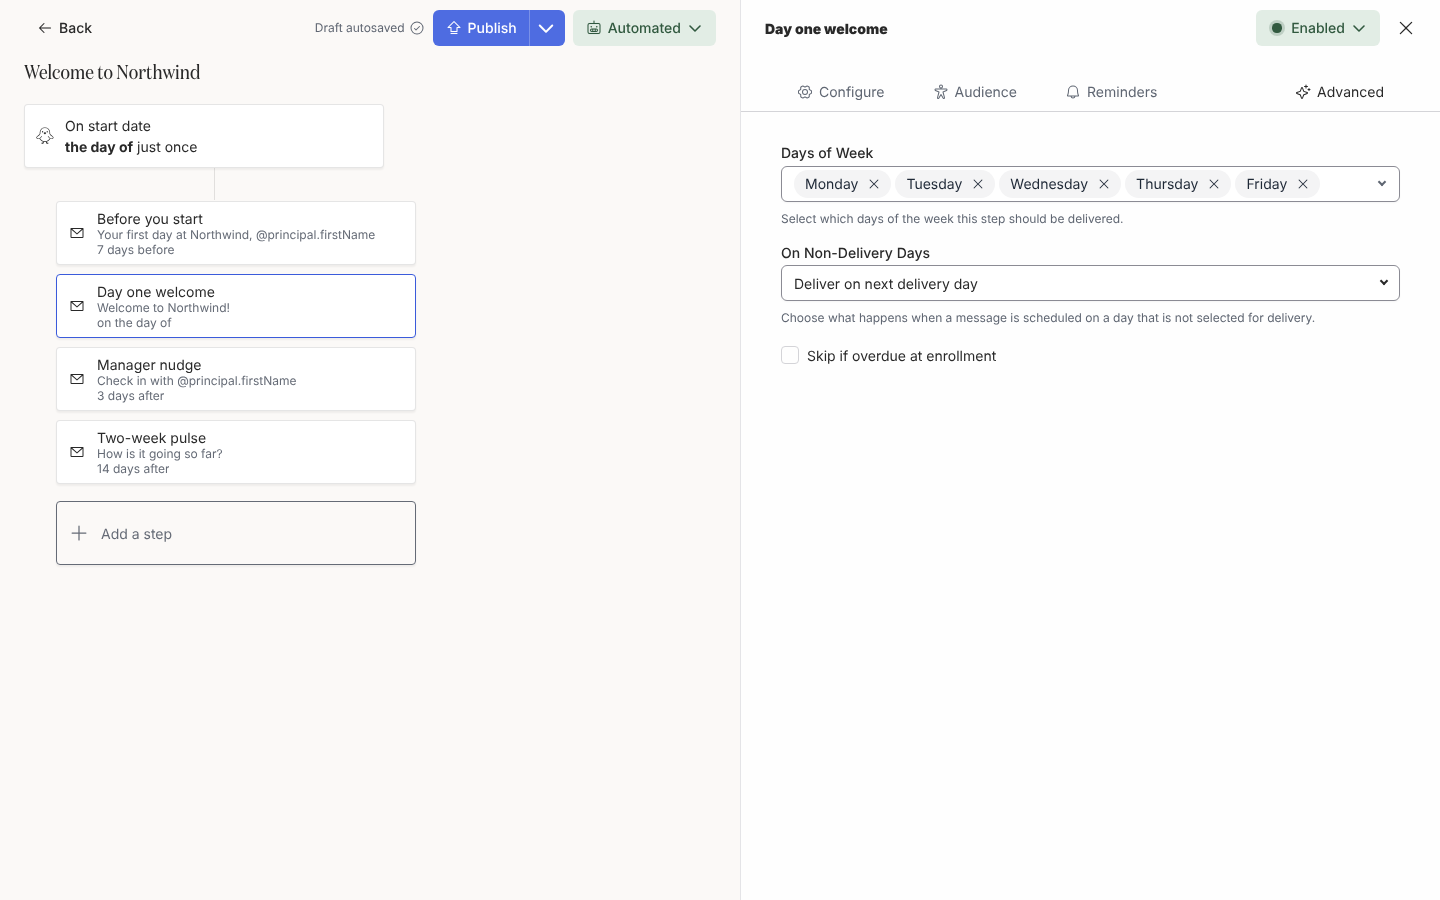Remove Friday from Days of Week
Screen dimensions: 1440x900
tap(1303, 184)
